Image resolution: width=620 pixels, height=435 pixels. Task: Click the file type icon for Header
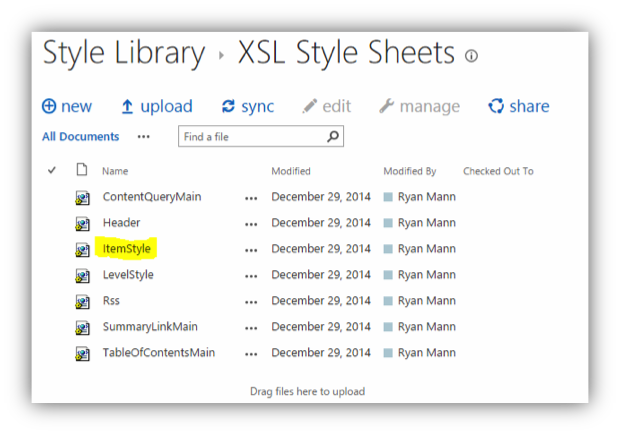click(x=82, y=223)
